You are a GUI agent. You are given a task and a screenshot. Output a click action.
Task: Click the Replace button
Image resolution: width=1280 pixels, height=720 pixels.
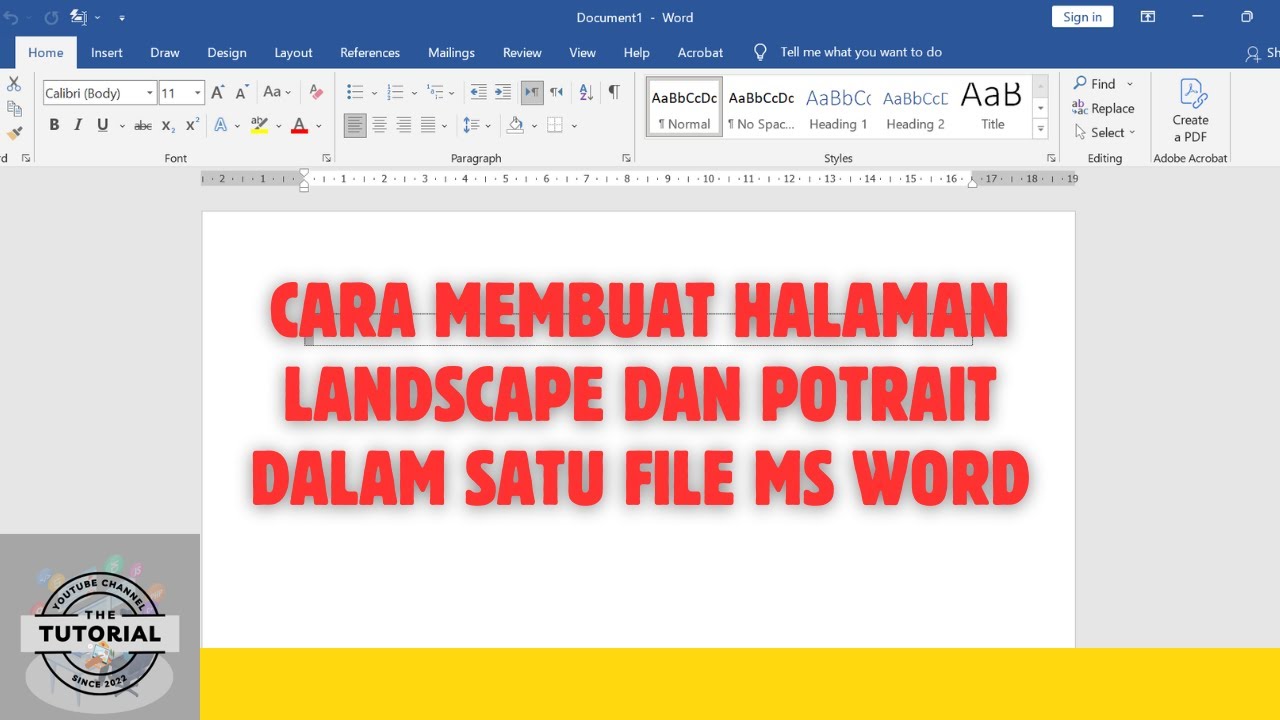[x=1103, y=108]
